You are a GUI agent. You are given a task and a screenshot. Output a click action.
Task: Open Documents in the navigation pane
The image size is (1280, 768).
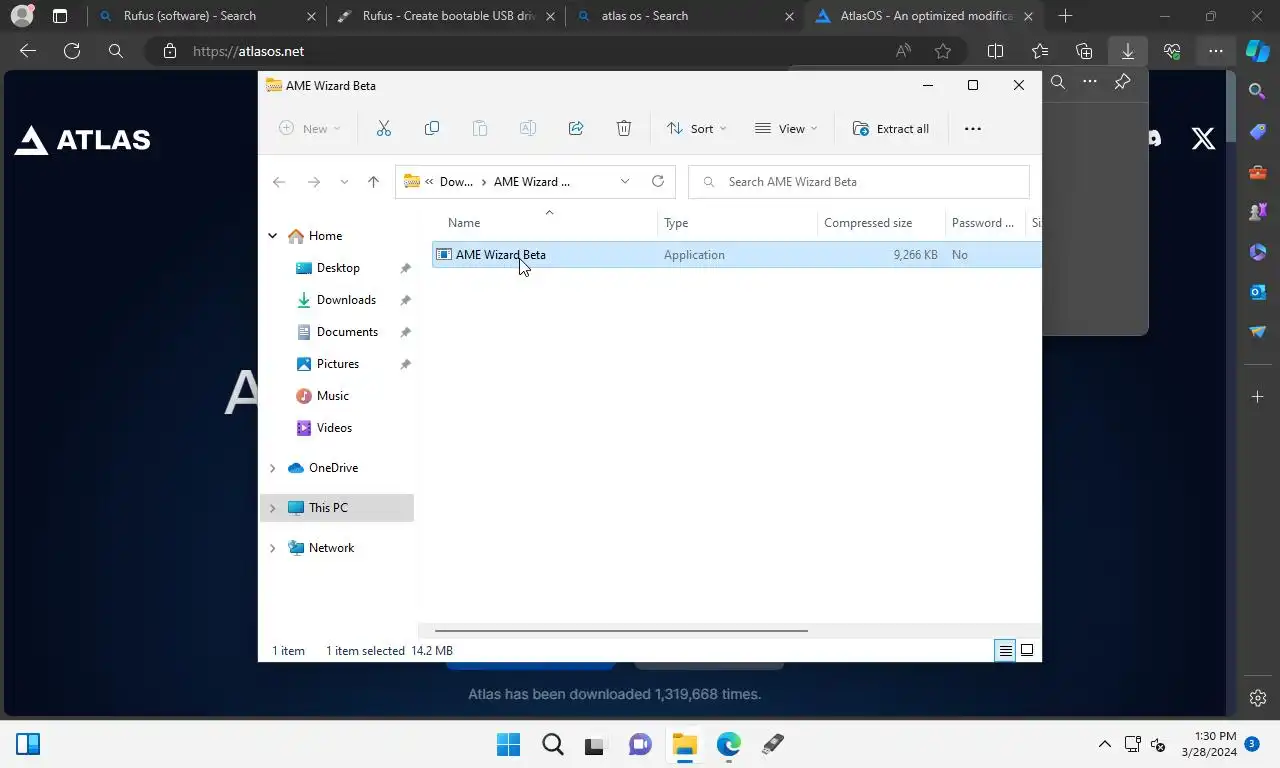(x=347, y=332)
